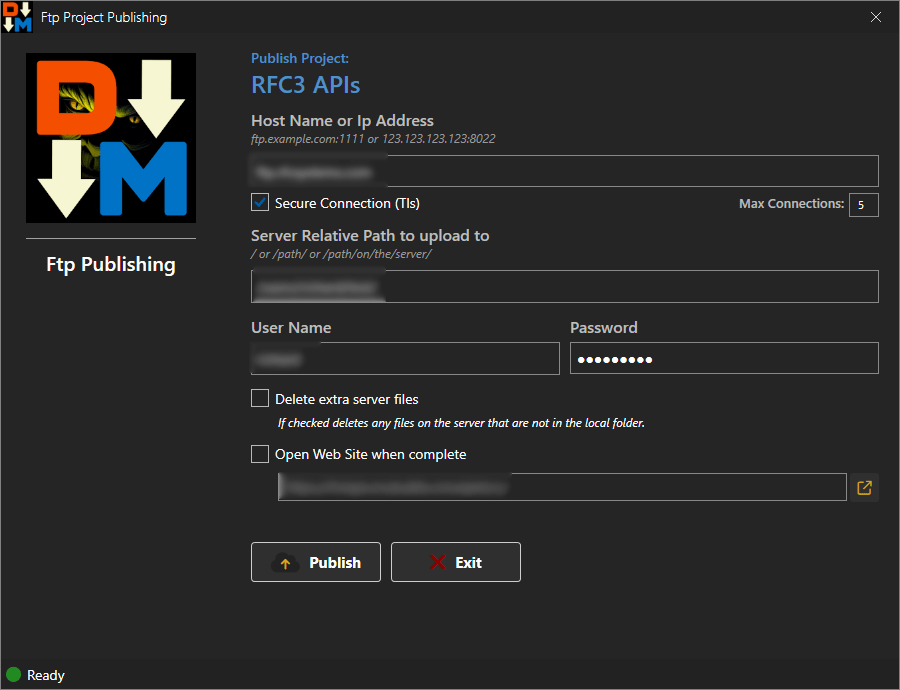900x690 pixels.
Task: Check Open Web Site when complete
Action: pyautogui.click(x=260, y=454)
